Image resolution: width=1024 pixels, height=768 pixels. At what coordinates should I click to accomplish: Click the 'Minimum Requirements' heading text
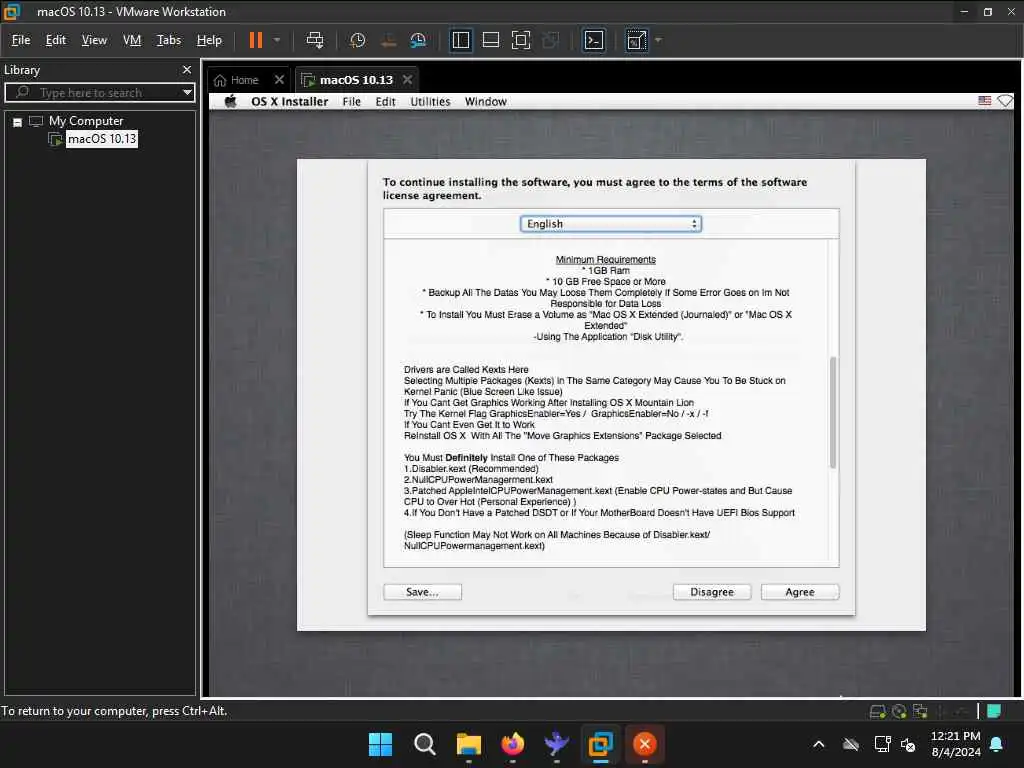tap(605, 260)
